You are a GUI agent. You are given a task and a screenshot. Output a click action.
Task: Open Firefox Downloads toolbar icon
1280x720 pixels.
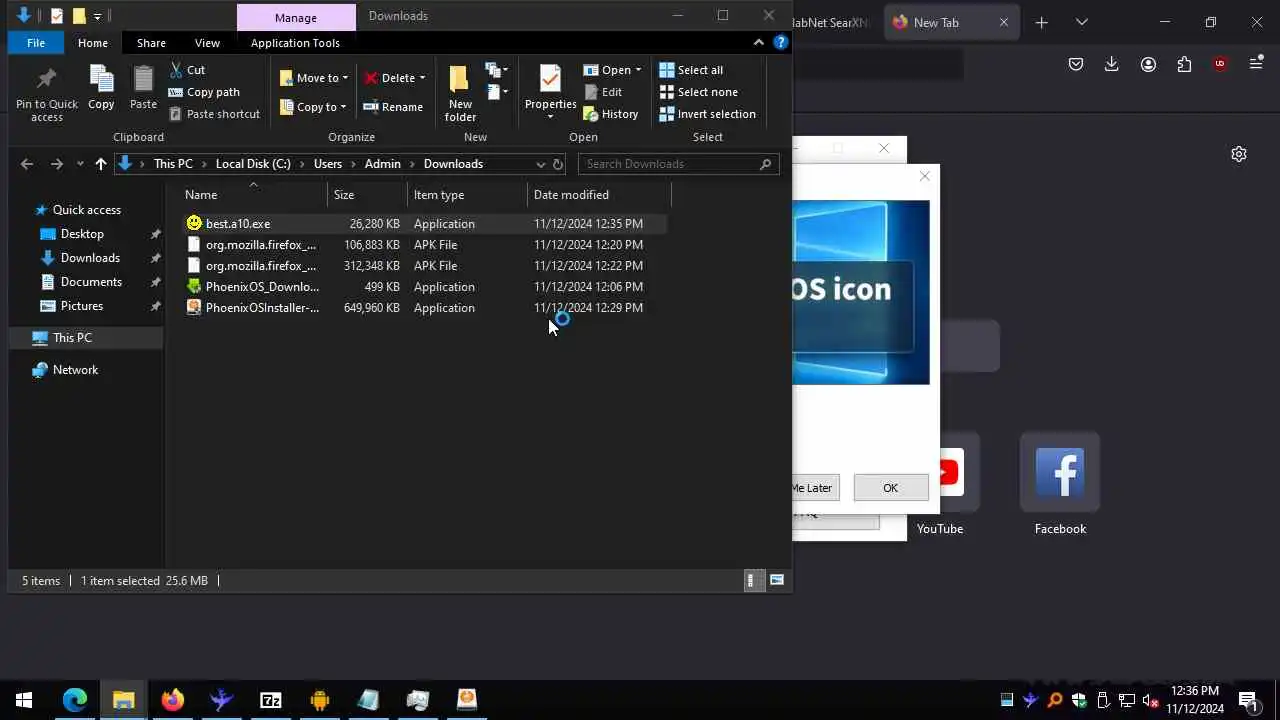click(x=1111, y=64)
